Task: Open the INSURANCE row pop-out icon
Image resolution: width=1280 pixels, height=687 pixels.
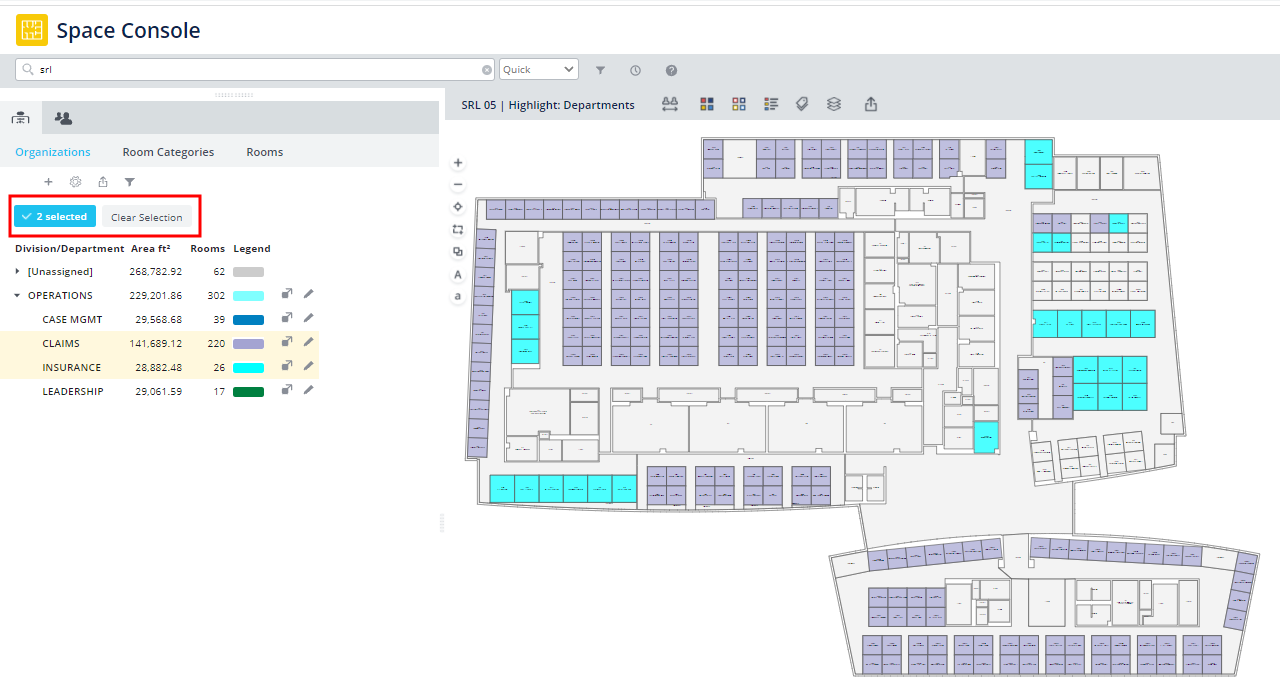Action: tap(287, 367)
